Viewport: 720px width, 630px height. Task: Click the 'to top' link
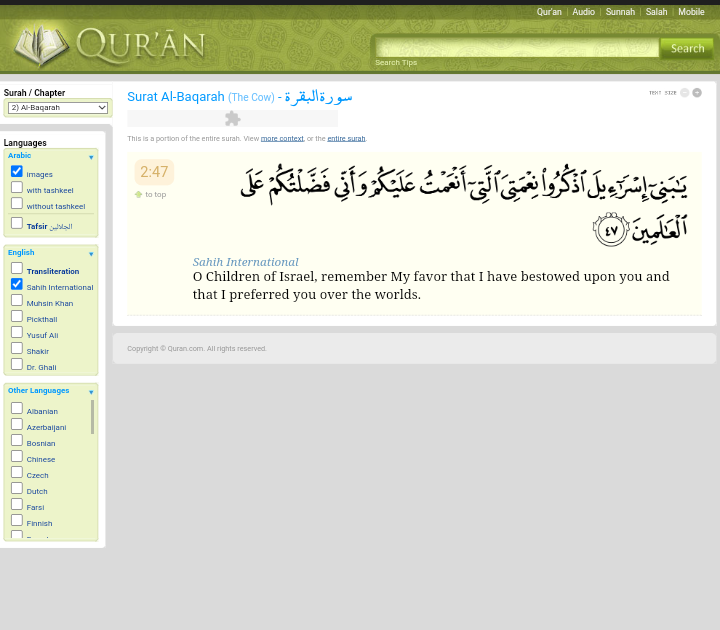coord(156,195)
